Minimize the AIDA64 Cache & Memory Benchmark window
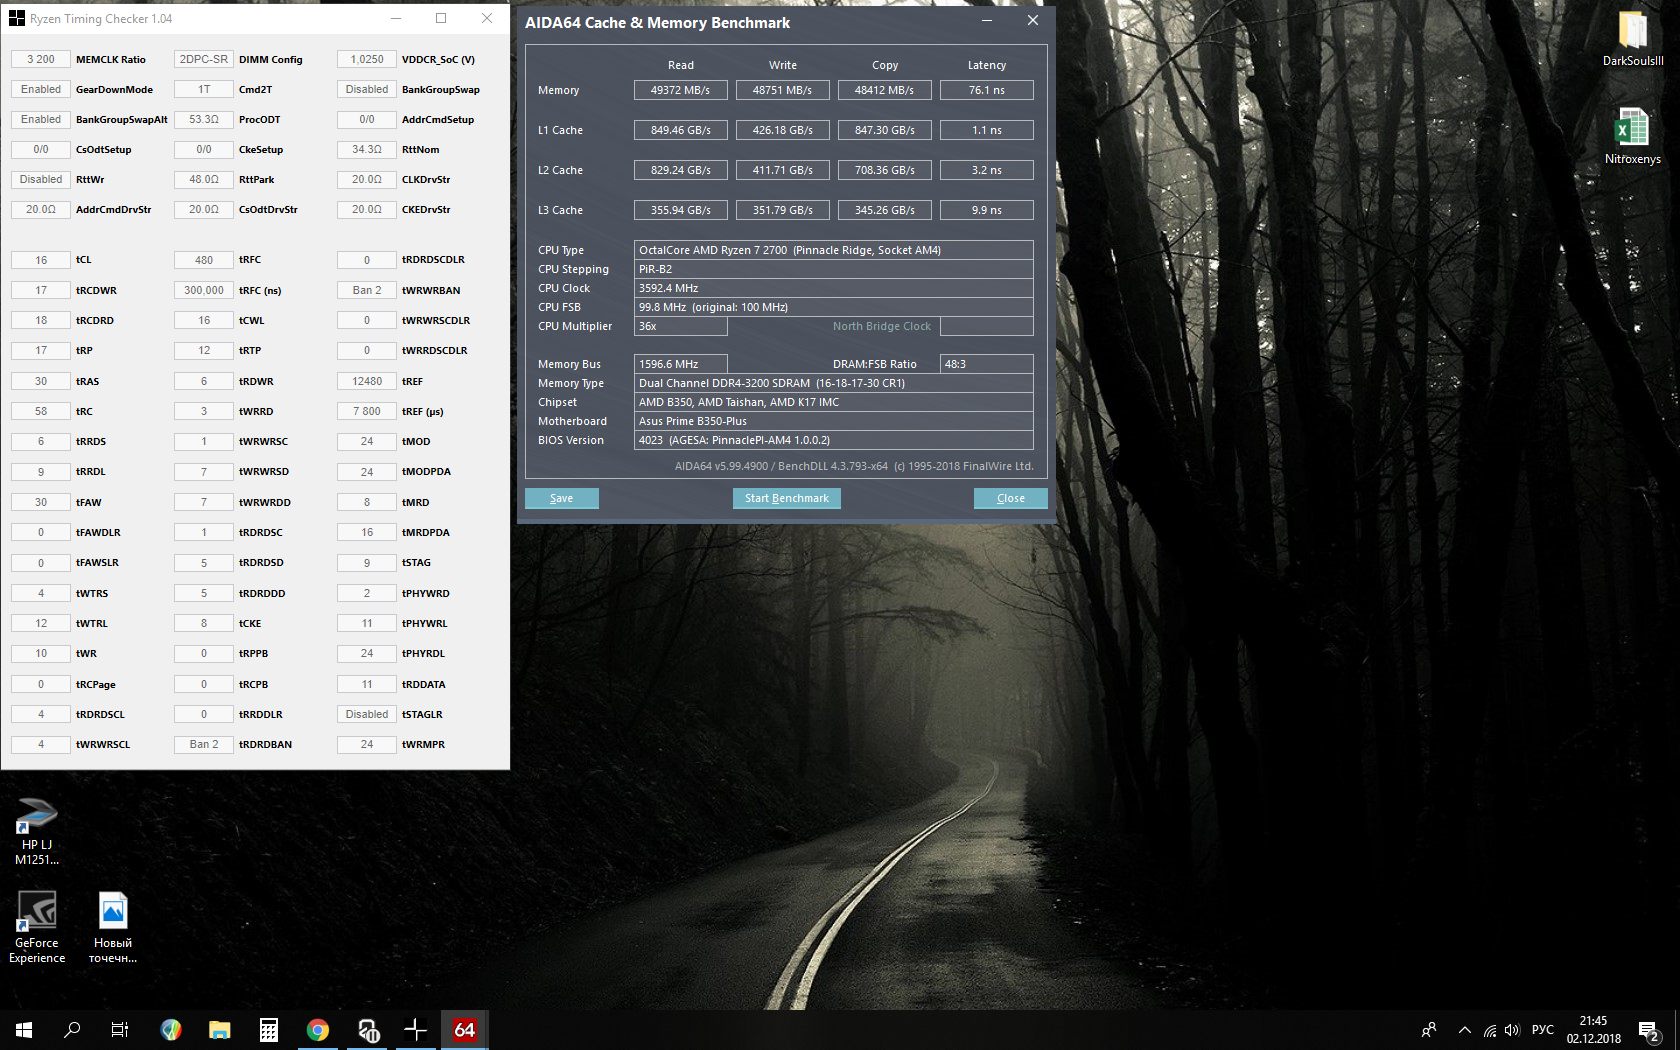Image resolution: width=1680 pixels, height=1050 pixels. pyautogui.click(x=987, y=20)
